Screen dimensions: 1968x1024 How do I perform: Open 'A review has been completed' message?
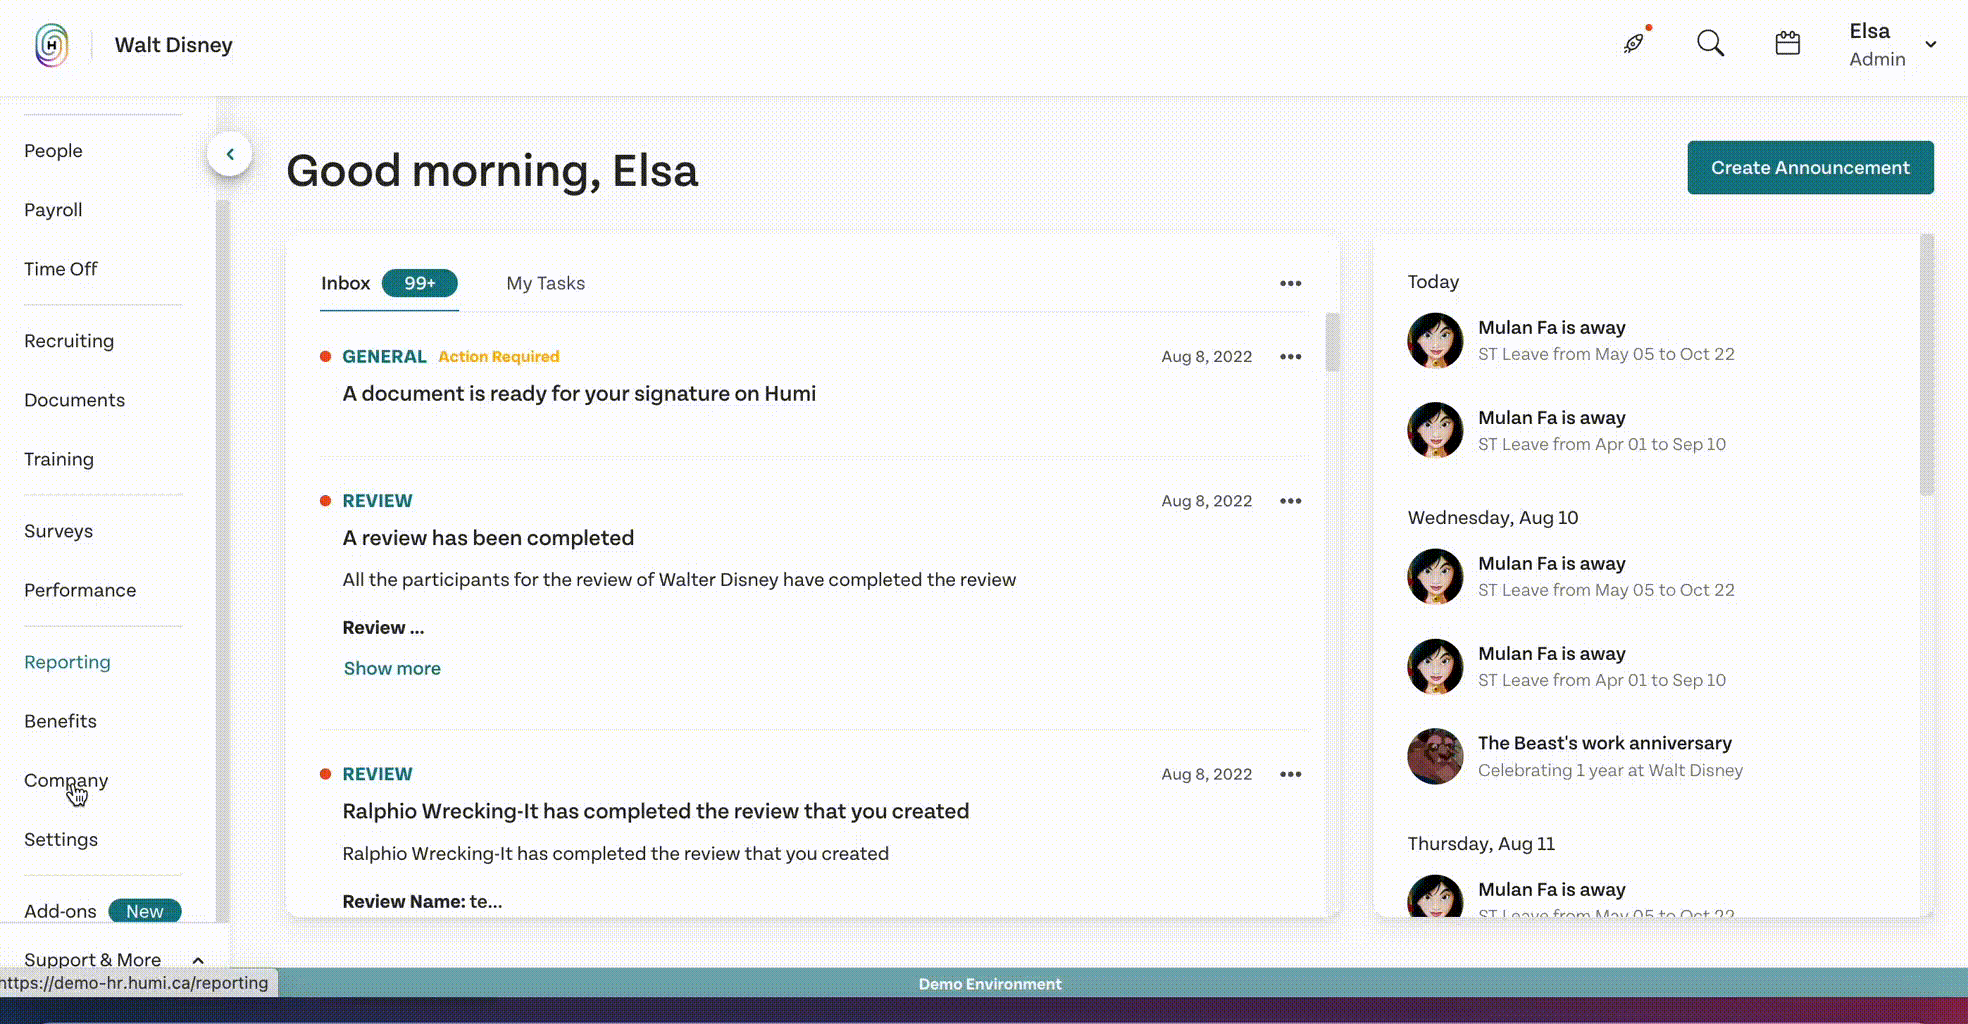488,538
